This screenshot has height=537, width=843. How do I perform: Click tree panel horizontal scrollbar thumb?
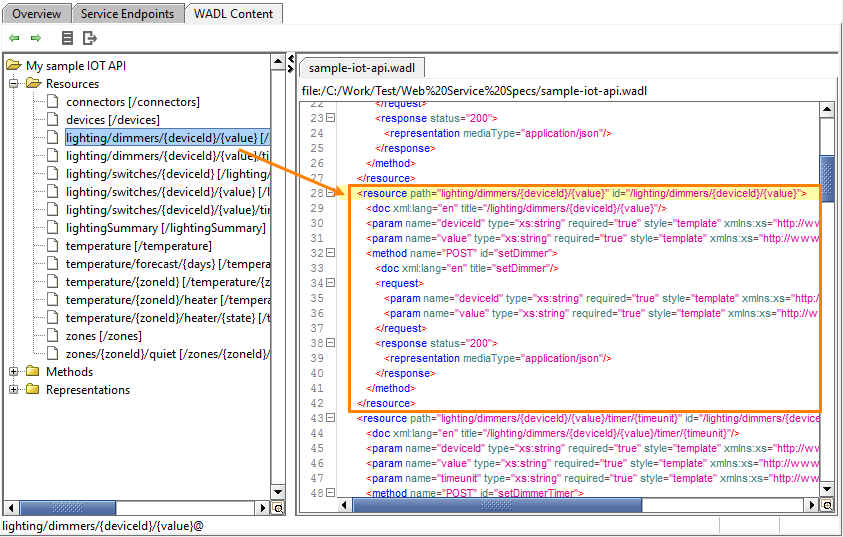click(x=68, y=507)
